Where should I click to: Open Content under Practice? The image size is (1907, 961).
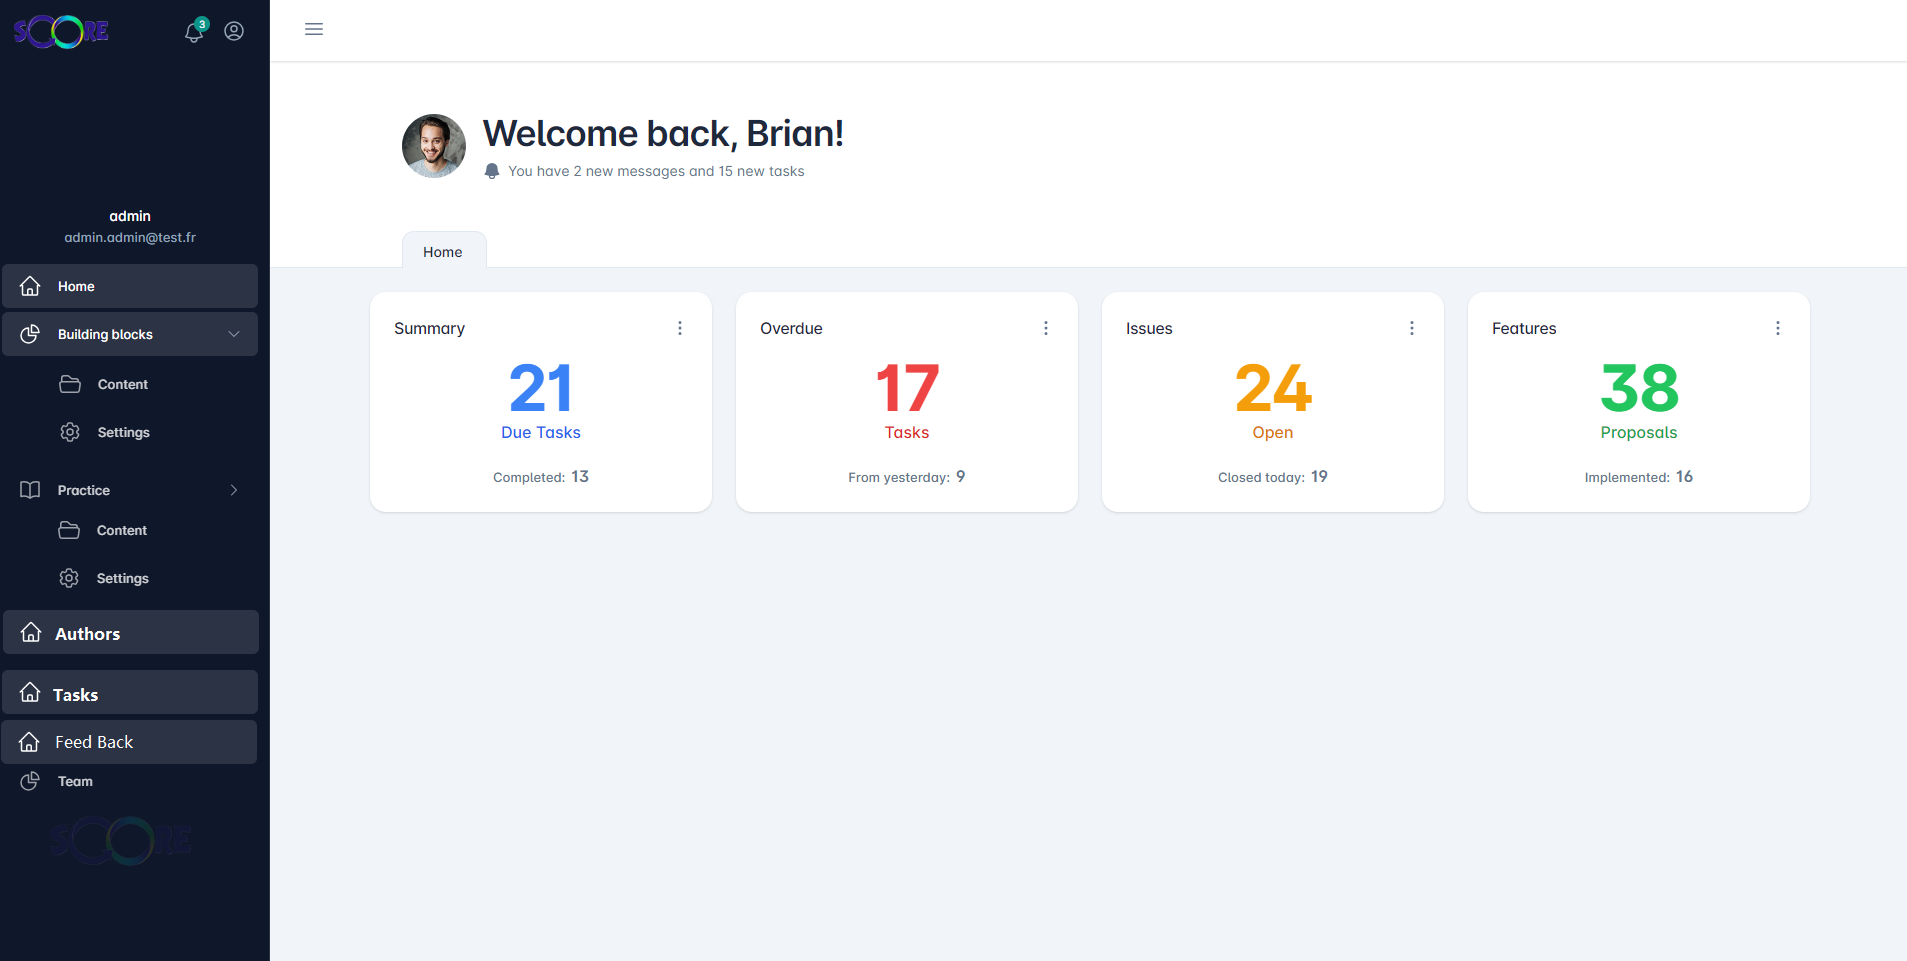click(121, 530)
